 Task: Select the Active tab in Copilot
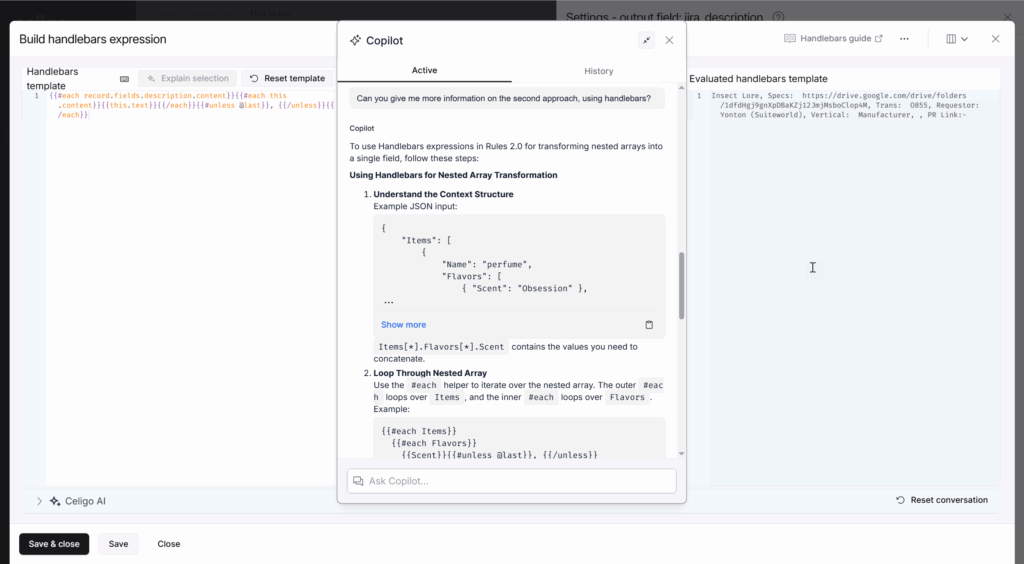(x=424, y=71)
